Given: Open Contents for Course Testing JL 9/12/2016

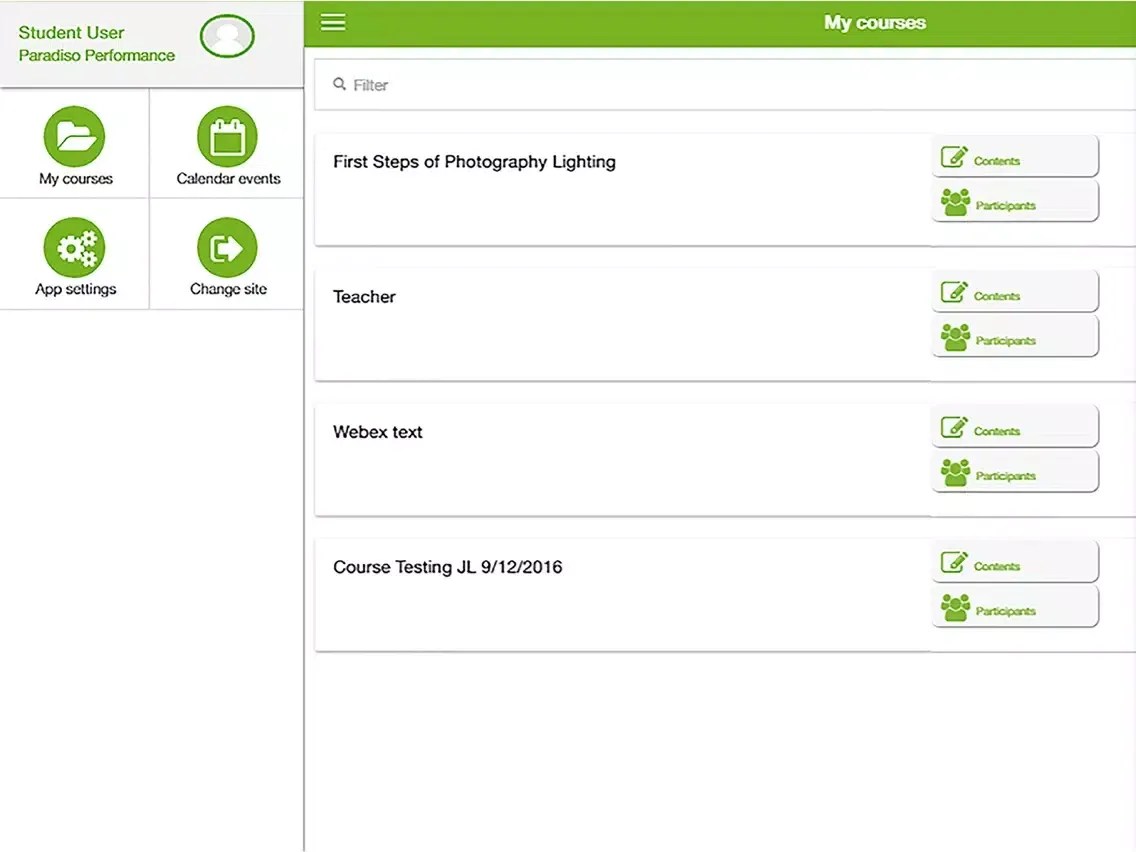Looking at the screenshot, I should [x=1015, y=562].
